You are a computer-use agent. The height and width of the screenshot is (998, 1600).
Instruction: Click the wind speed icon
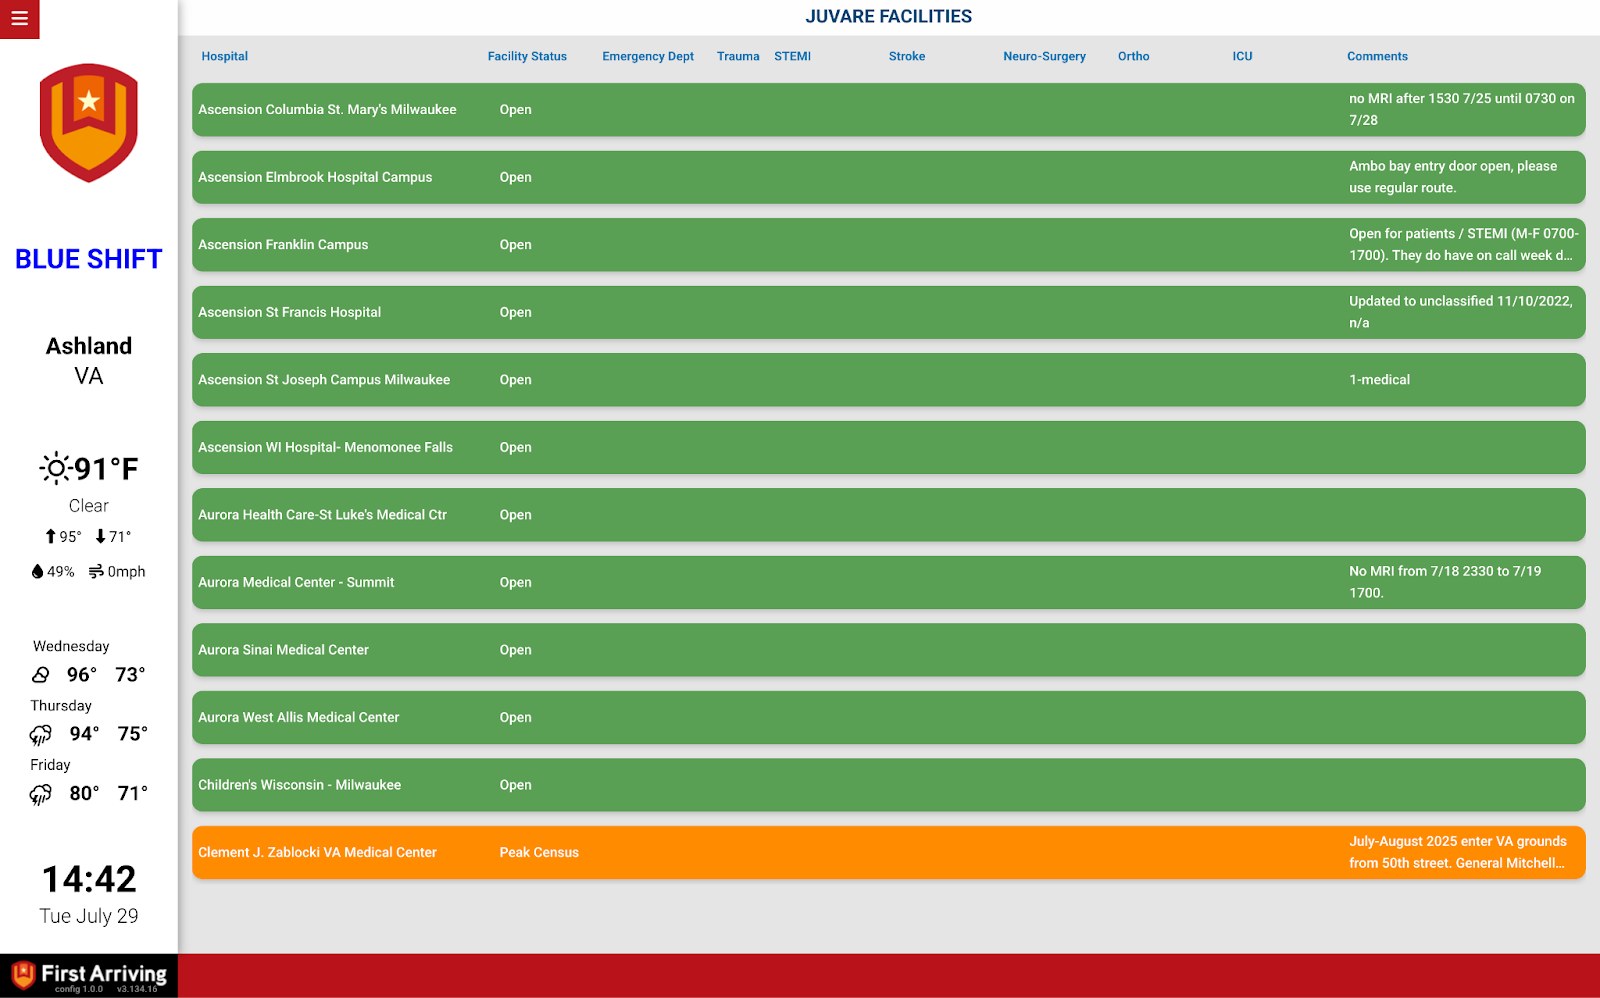pyautogui.click(x=96, y=572)
